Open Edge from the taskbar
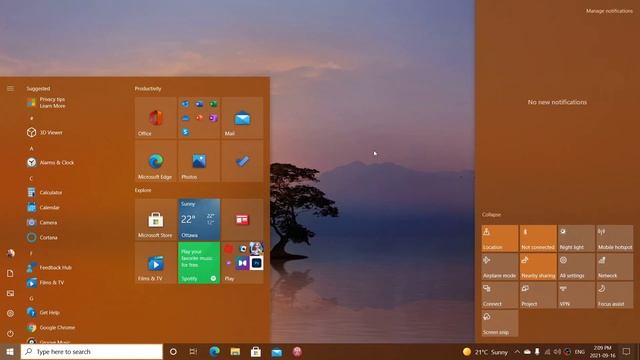The image size is (640, 360). point(214,352)
